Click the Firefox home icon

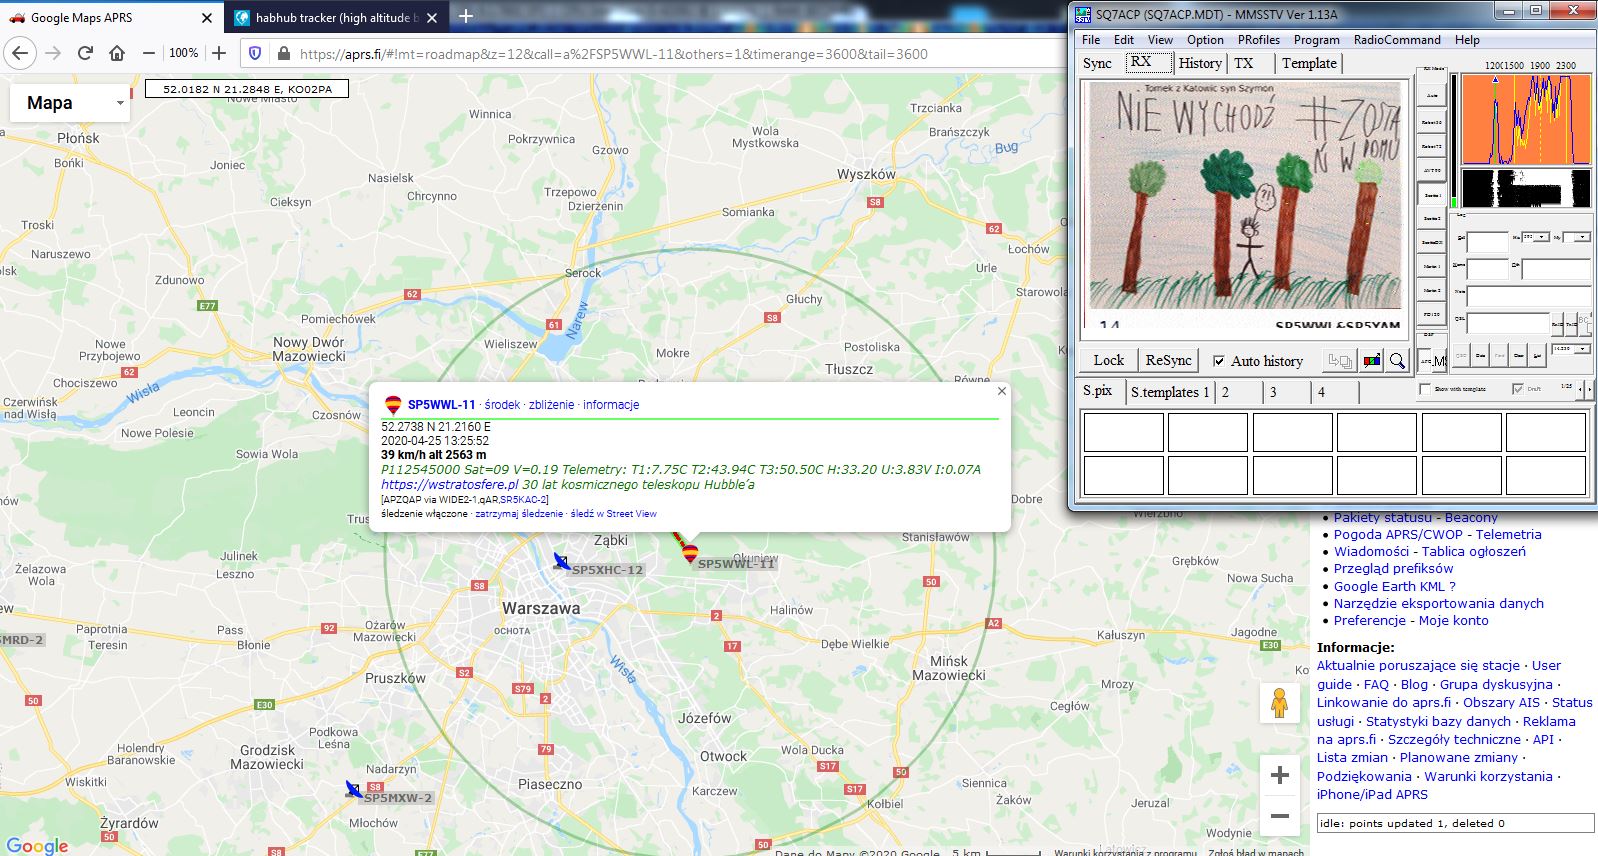pos(117,53)
